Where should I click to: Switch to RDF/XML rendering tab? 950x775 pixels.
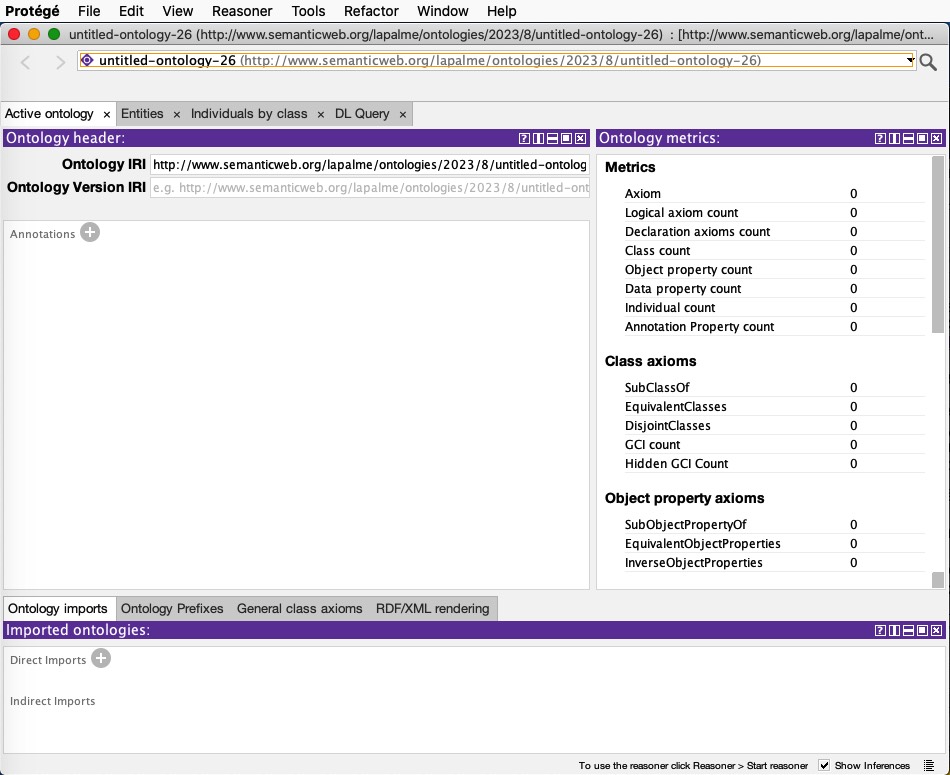432,608
